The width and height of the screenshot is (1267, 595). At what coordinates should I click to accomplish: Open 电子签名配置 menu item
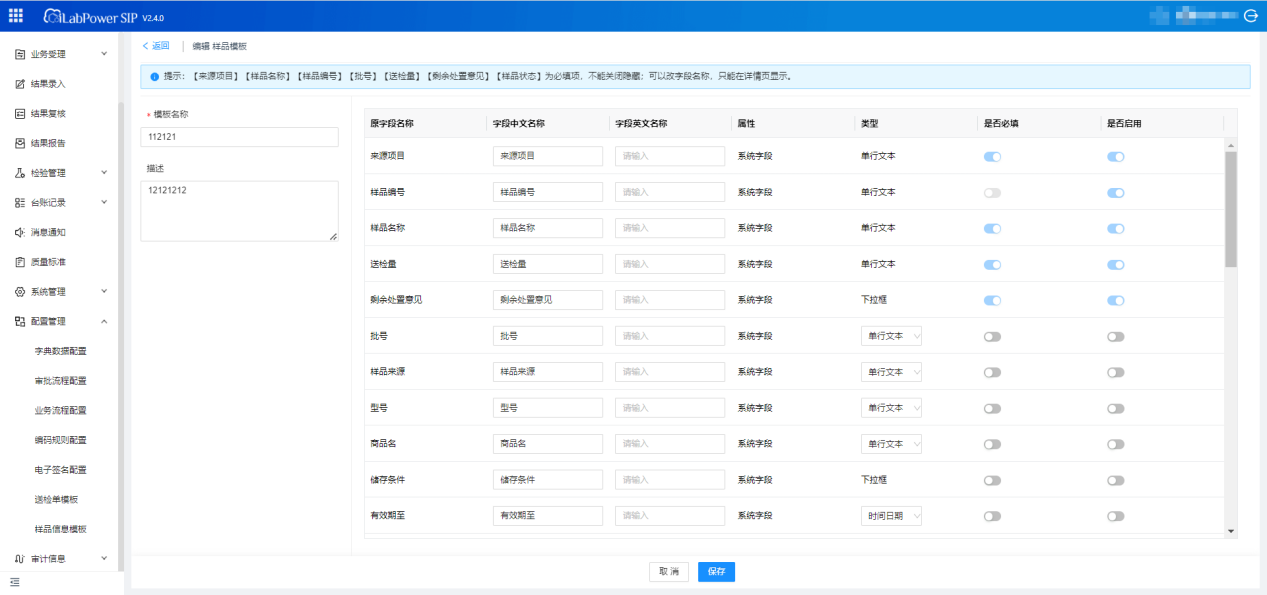61,470
